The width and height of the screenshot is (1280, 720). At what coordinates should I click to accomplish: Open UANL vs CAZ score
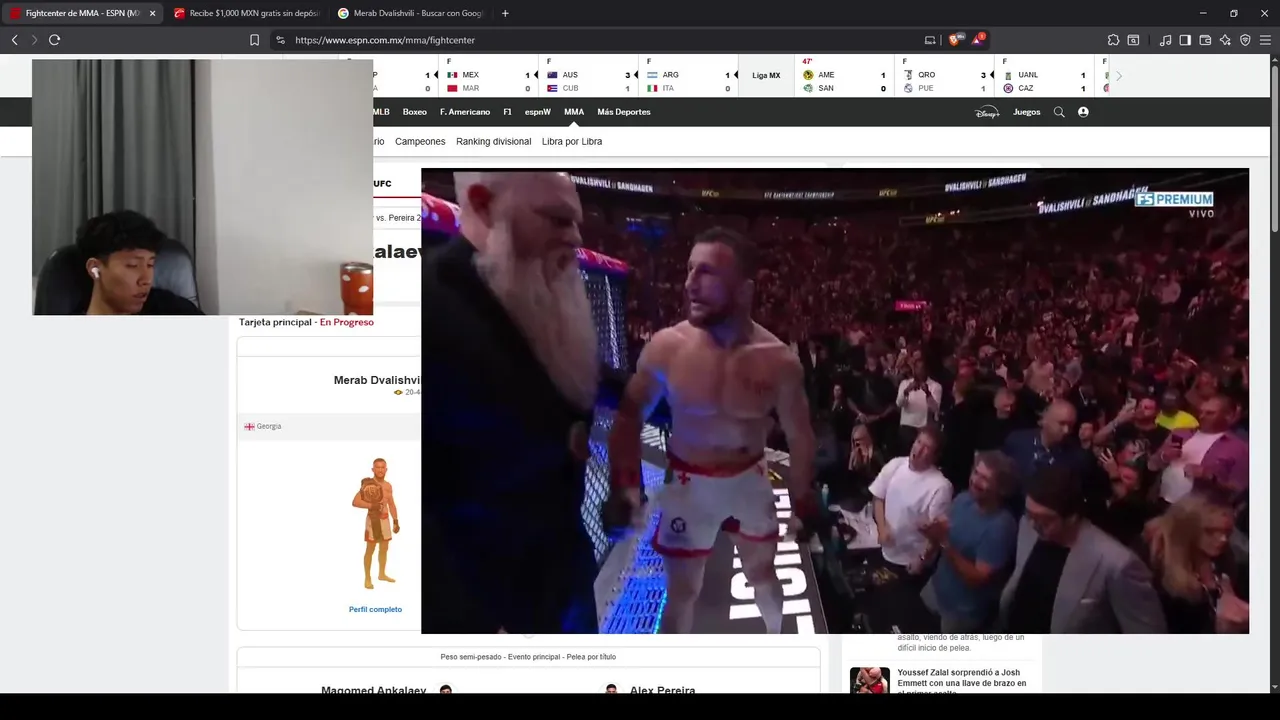[1044, 76]
